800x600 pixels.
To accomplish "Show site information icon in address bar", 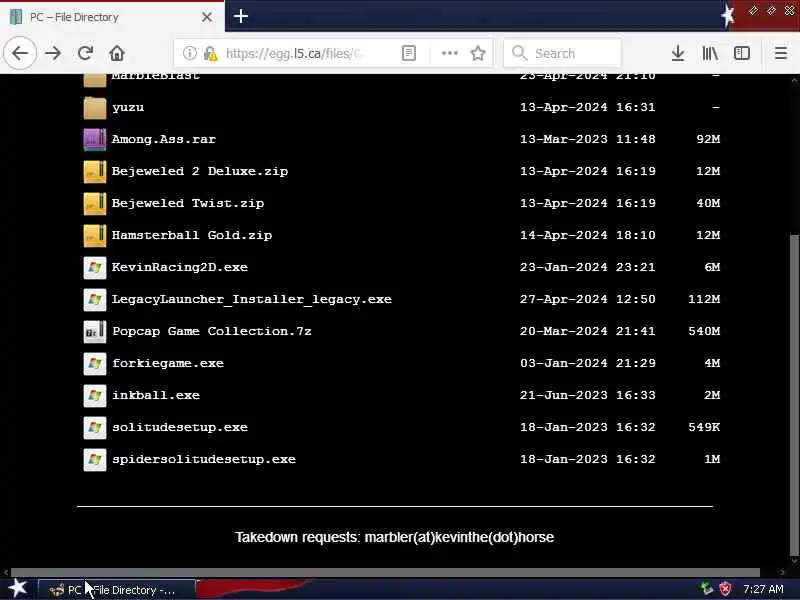I will point(190,53).
